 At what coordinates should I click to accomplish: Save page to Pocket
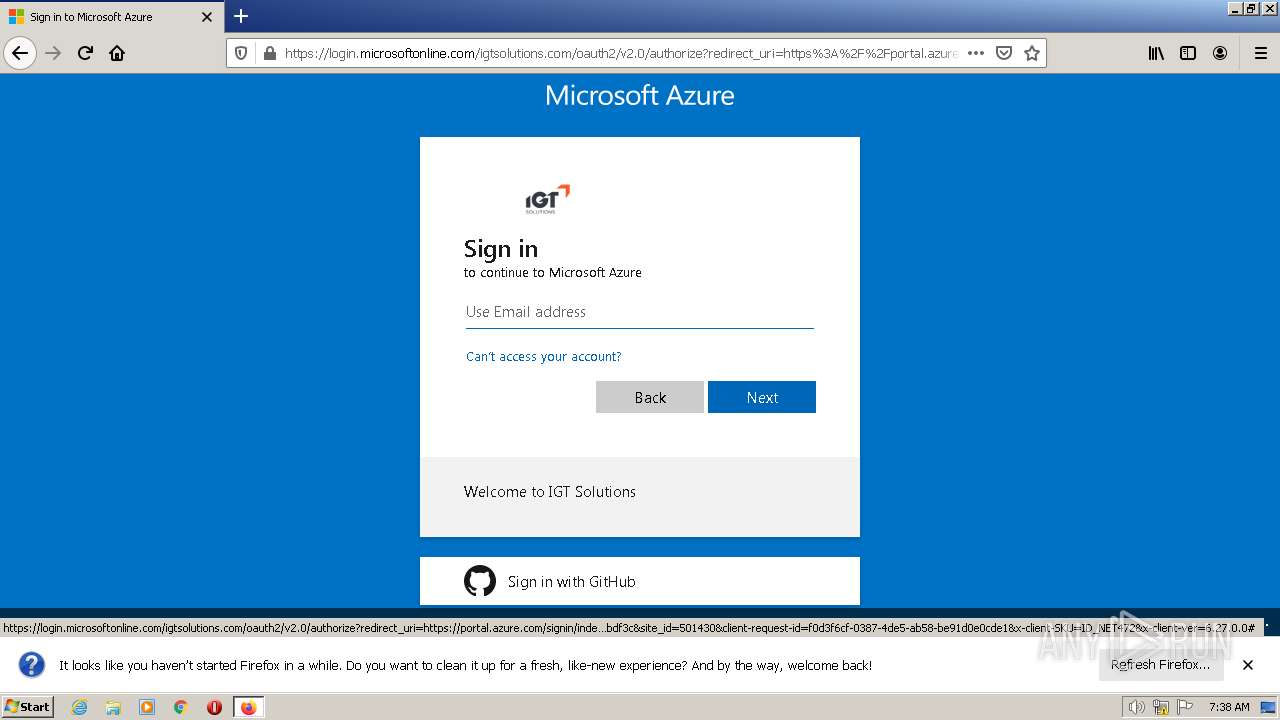(x=1004, y=53)
